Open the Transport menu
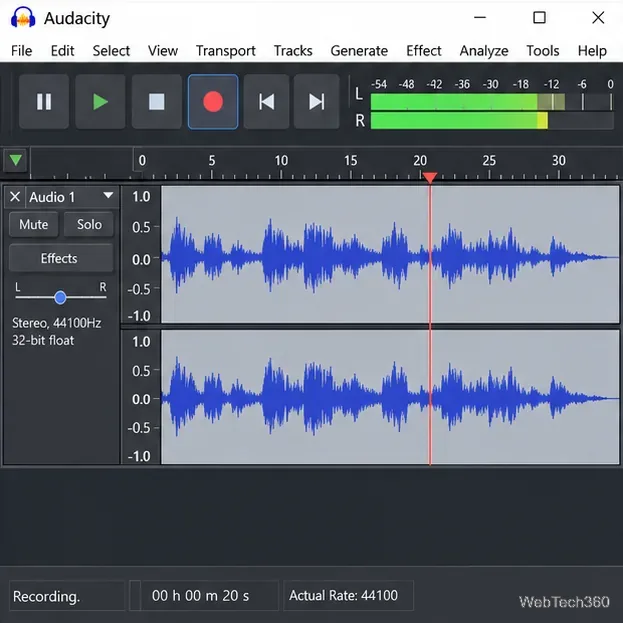 coord(226,51)
